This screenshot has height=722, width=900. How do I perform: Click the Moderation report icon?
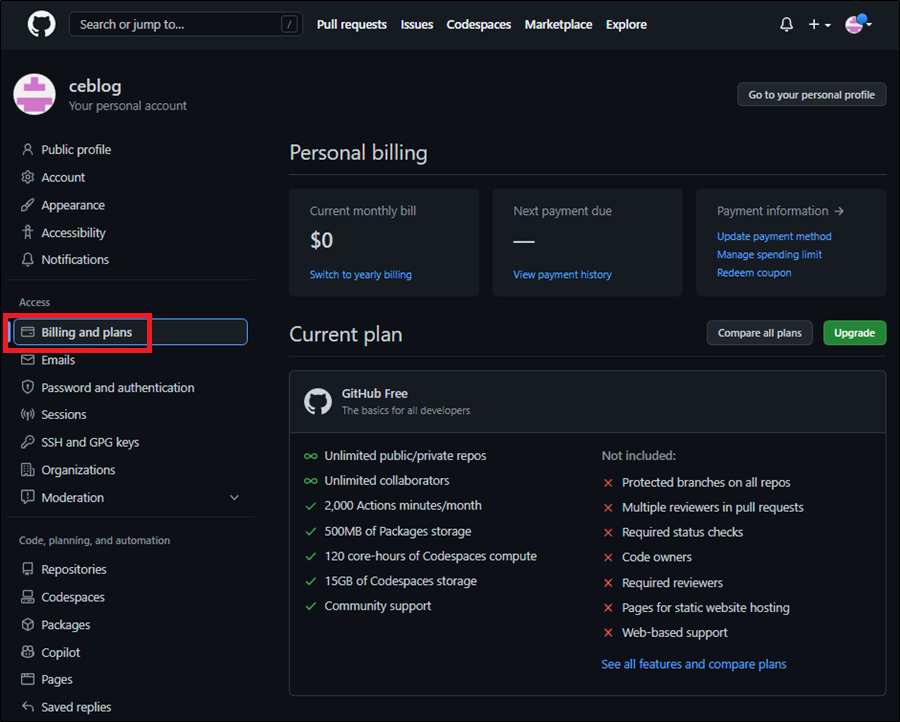[28, 497]
